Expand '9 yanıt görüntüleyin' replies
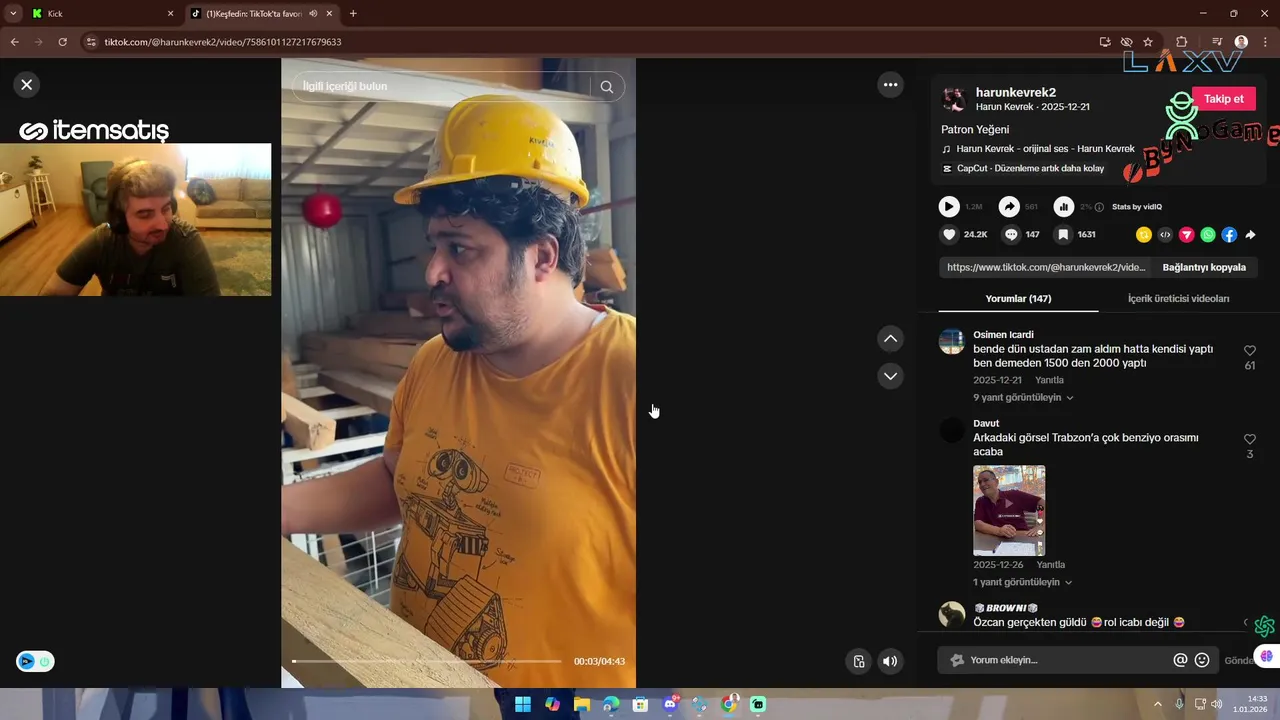The width and height of the screenshot is (1280, 720). (x=1023, y=398)
